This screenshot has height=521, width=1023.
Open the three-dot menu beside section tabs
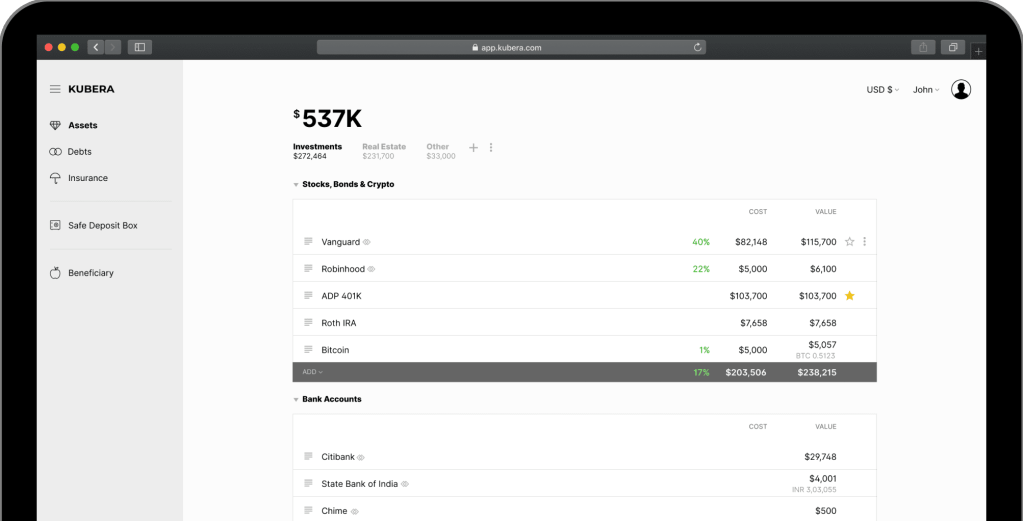click(x=491, y=148)
